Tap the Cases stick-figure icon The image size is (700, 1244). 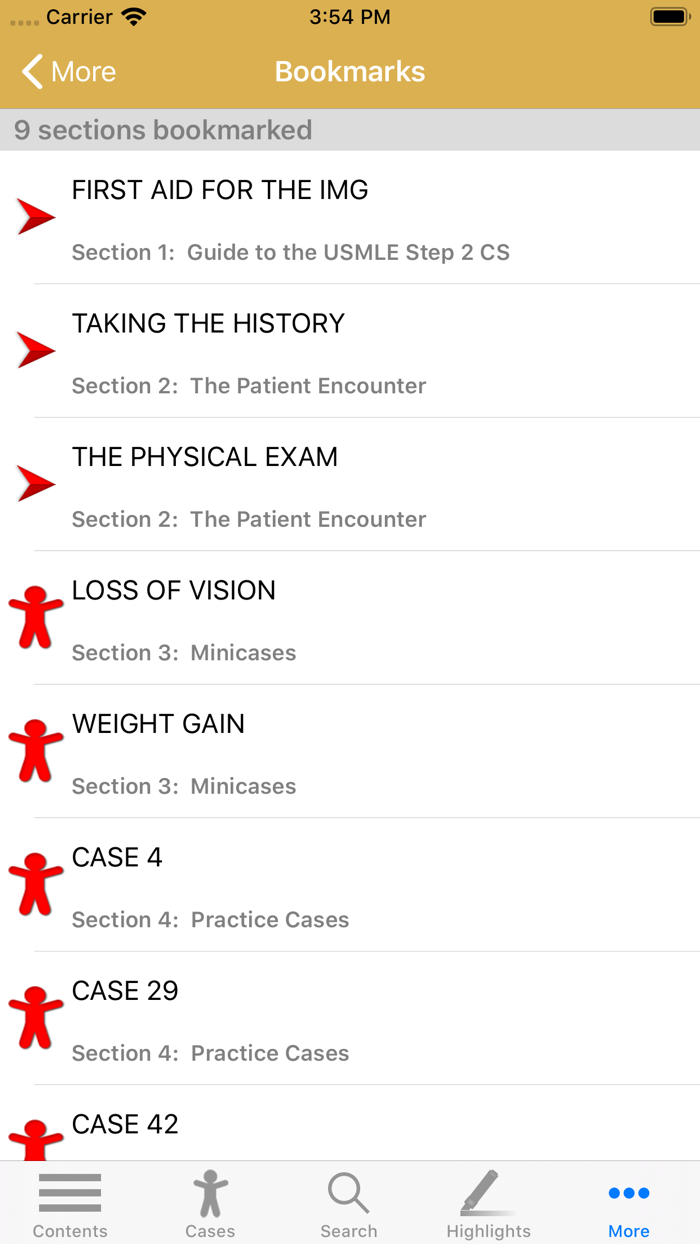209,1202
